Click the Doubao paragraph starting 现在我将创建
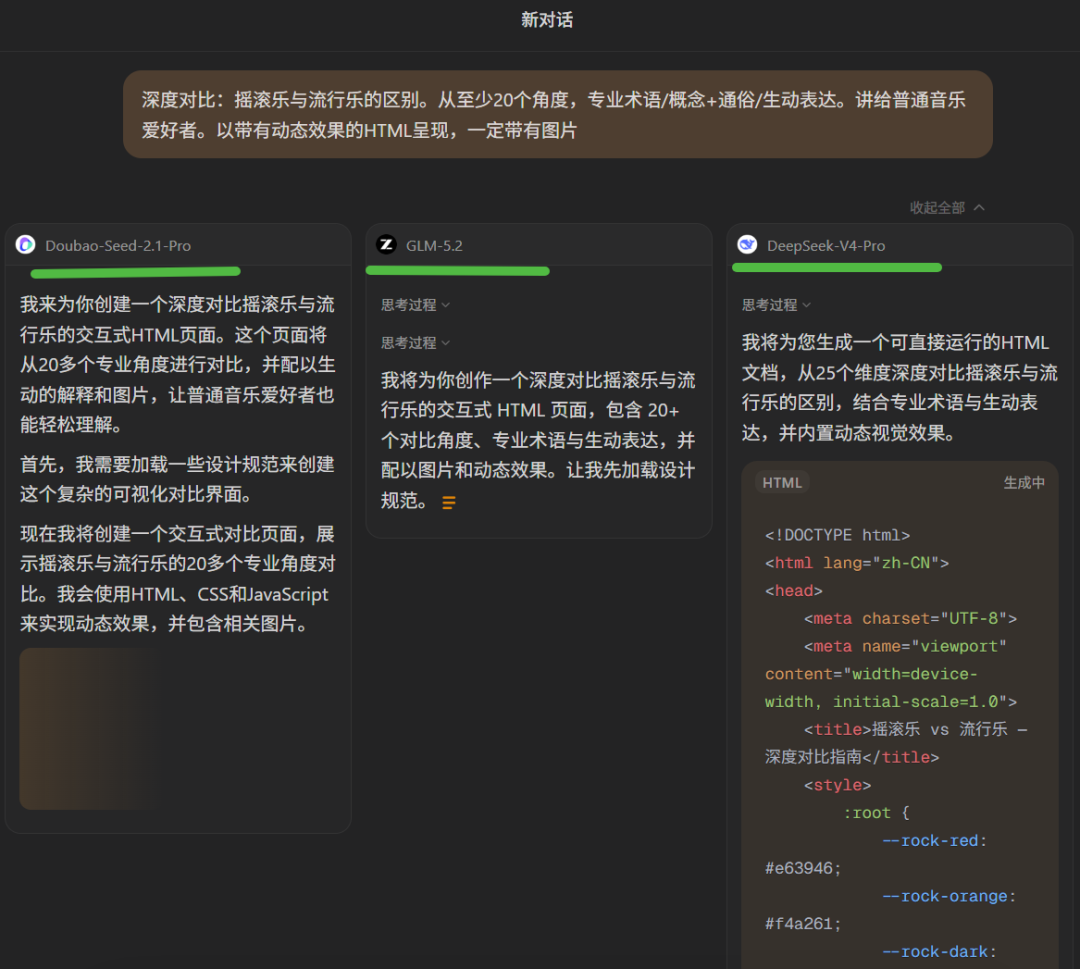The image size is (1080, 969). click(177, 579)
